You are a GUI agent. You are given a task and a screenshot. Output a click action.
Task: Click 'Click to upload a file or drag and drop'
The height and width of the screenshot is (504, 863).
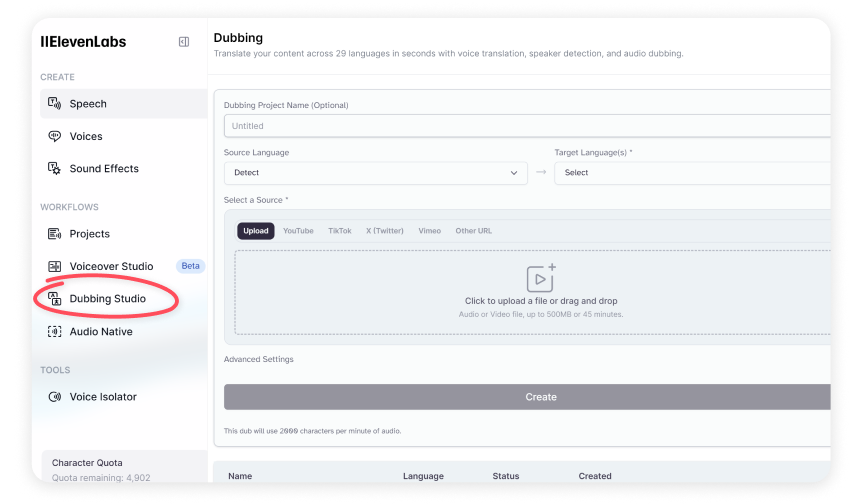pyautogui.click(x=541, y=301)
